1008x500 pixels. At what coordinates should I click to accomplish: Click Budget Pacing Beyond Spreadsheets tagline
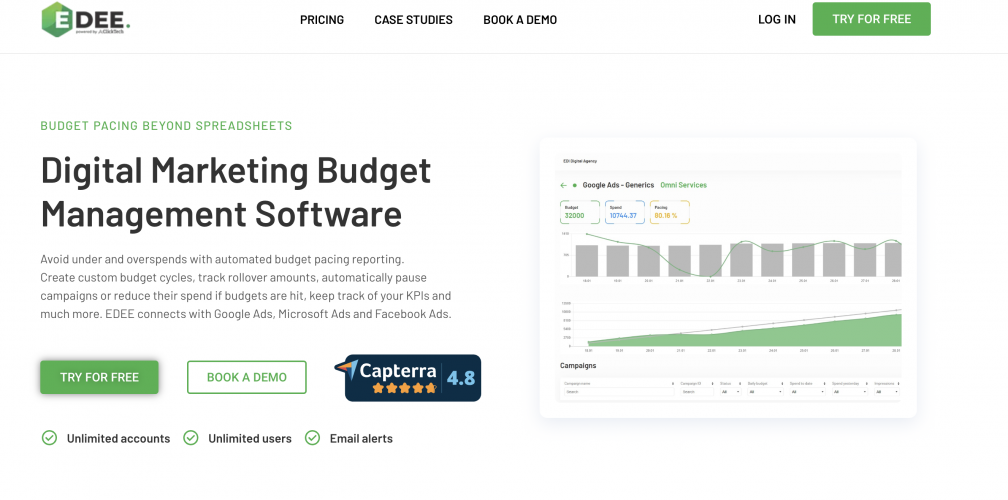pos(166,126)
